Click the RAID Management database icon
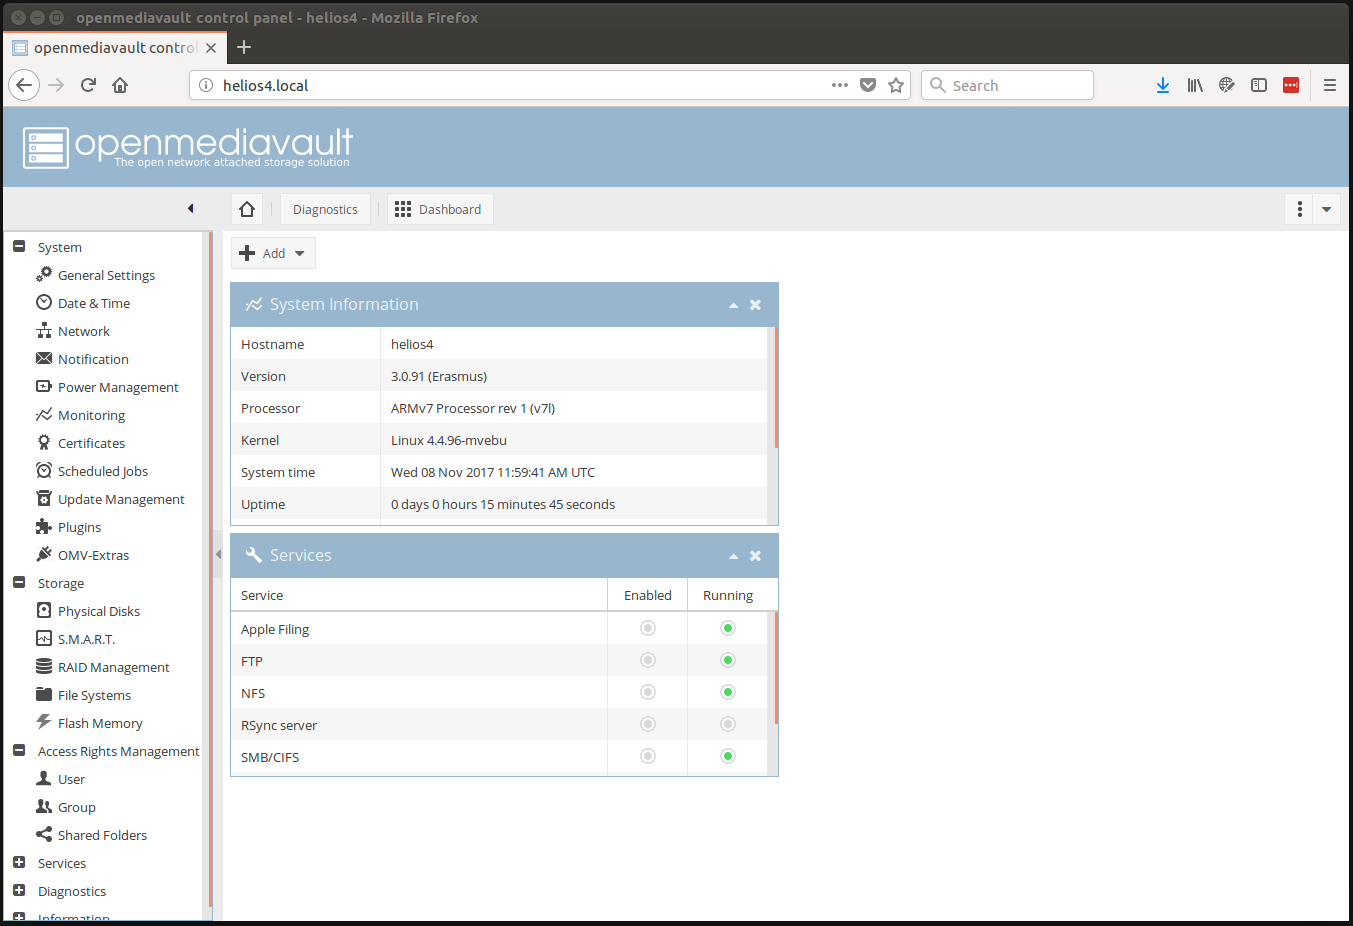This screenshot has width=1353, height=926. click(44, 666)
